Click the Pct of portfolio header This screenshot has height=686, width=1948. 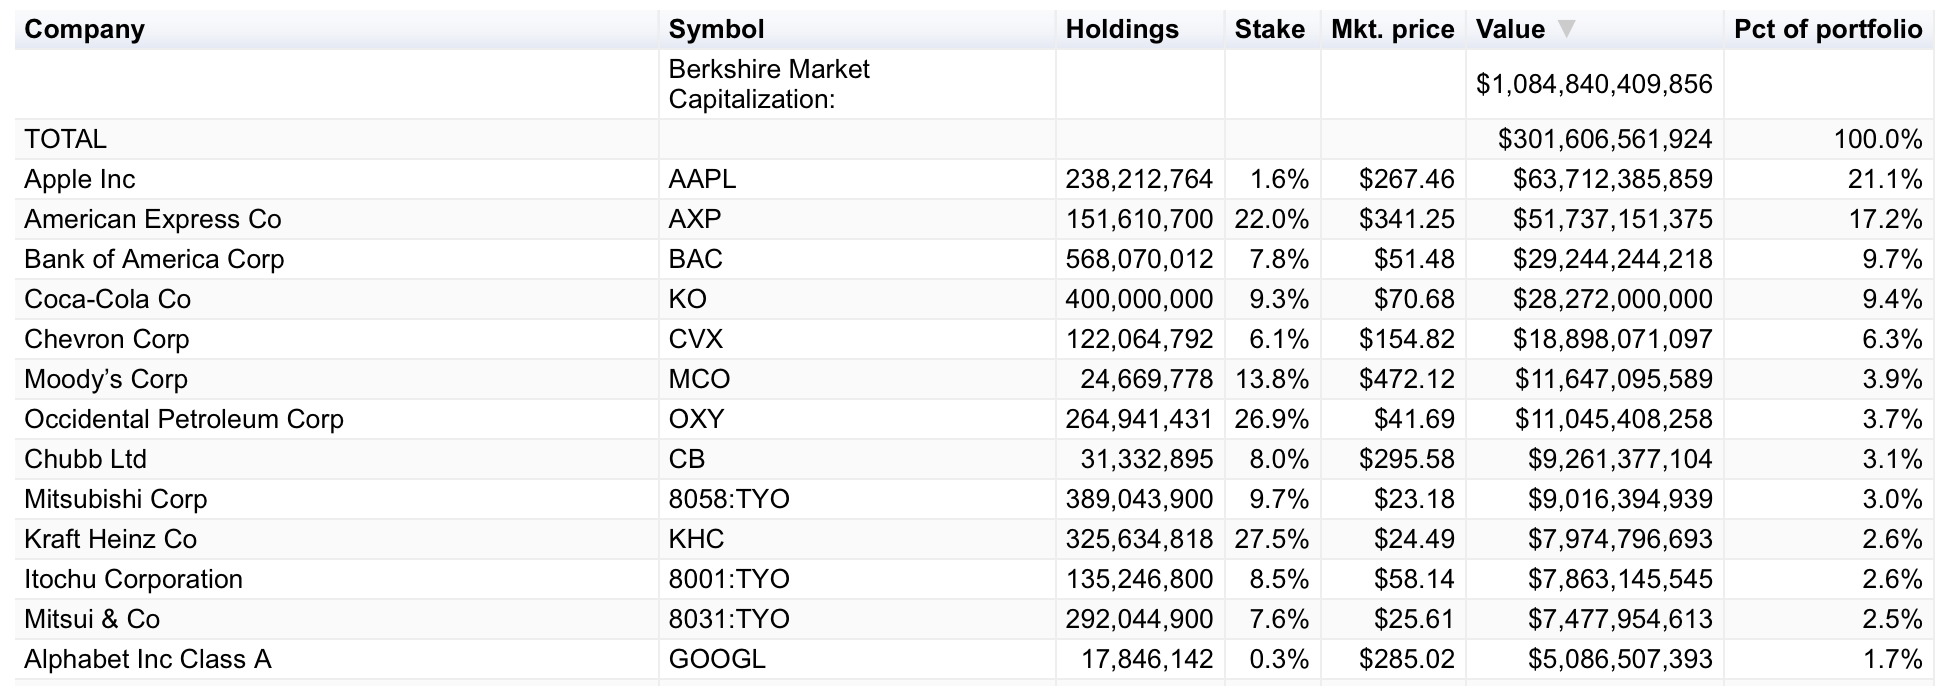(1827, 30)
